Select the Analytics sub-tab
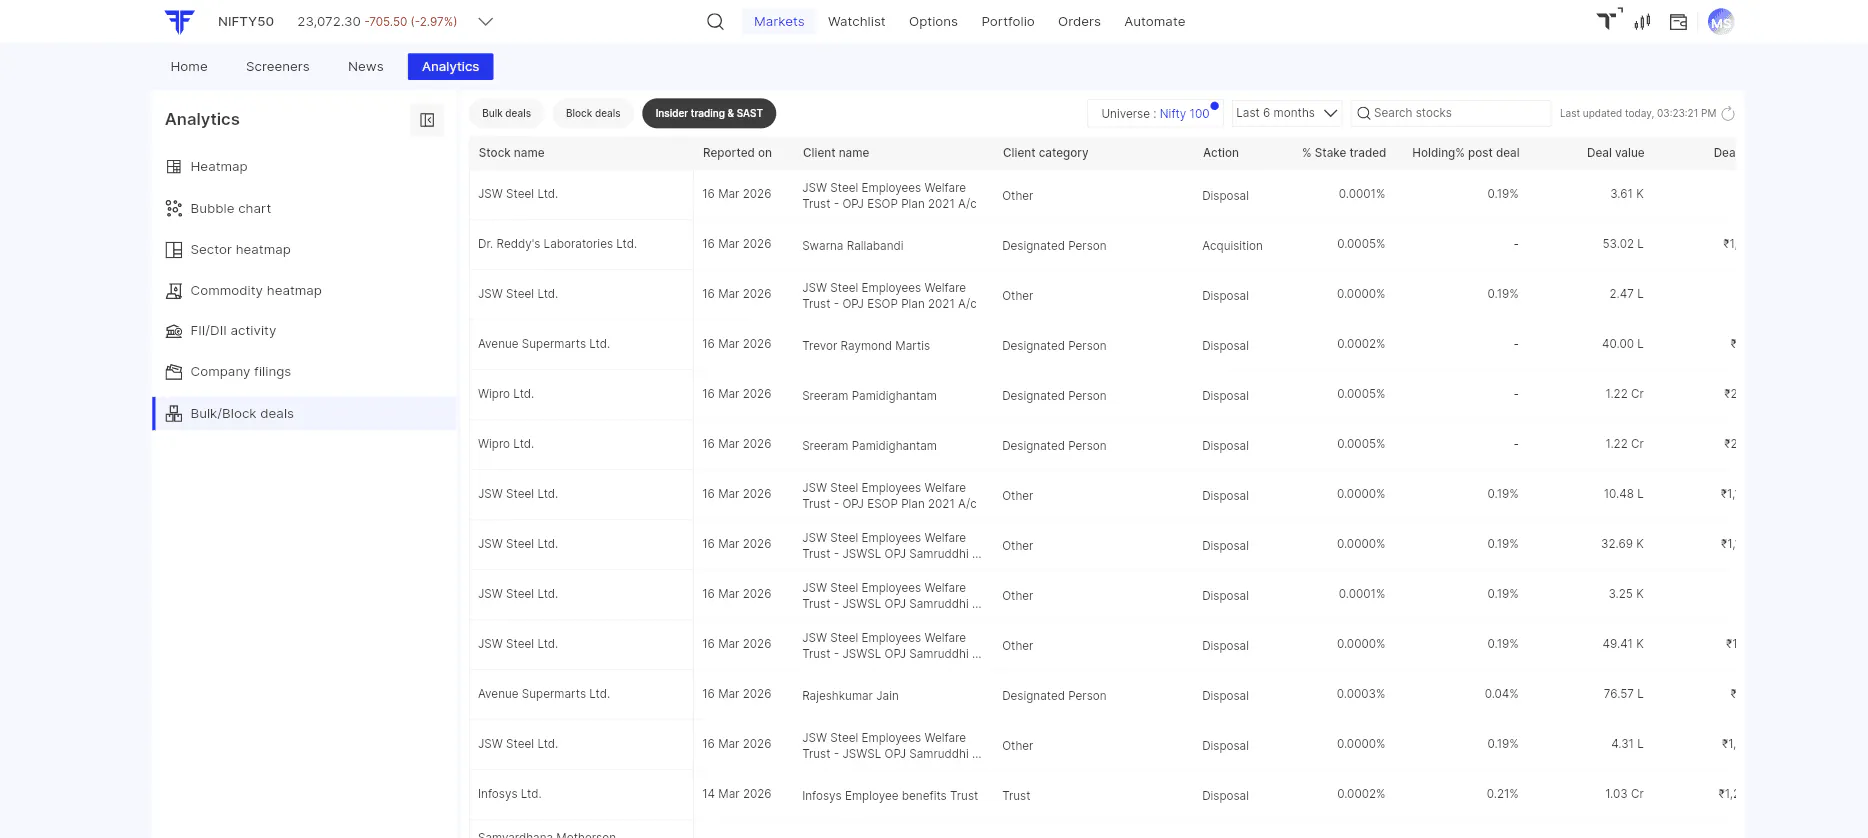Image resolution: width=1868 pixels, height=838 pixels. click(450, 67)
